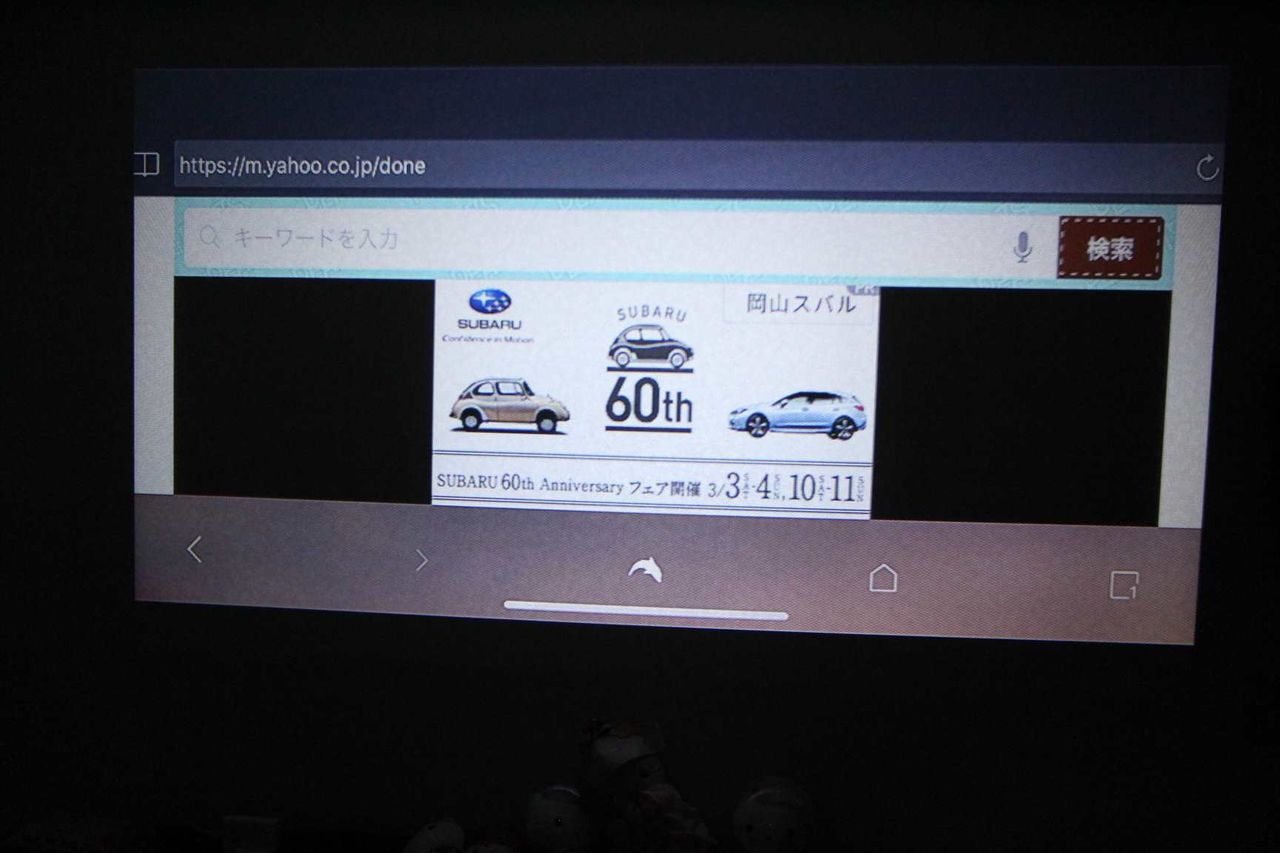Reload the page with the refresh icon
Viewport: 1280px width, 853px height.
[x=1207, y=168]
